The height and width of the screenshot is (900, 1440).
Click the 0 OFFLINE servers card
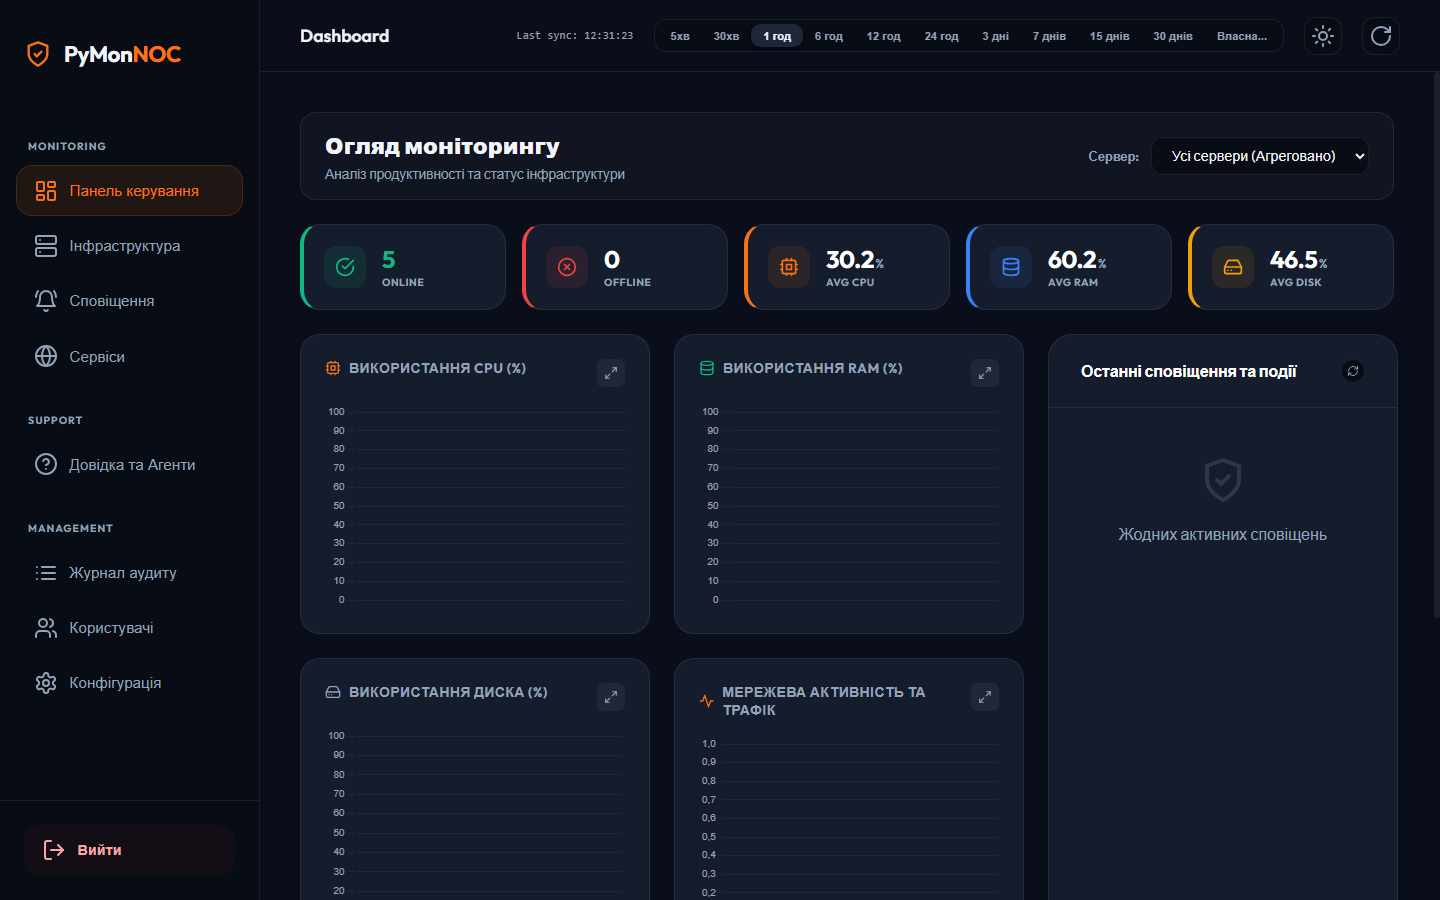click(625, 267)
